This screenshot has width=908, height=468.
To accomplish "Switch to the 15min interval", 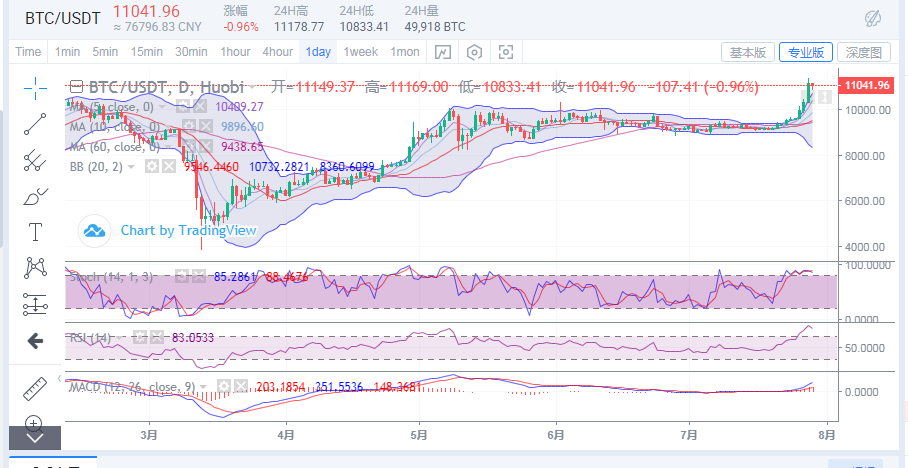I will (147, 52).
